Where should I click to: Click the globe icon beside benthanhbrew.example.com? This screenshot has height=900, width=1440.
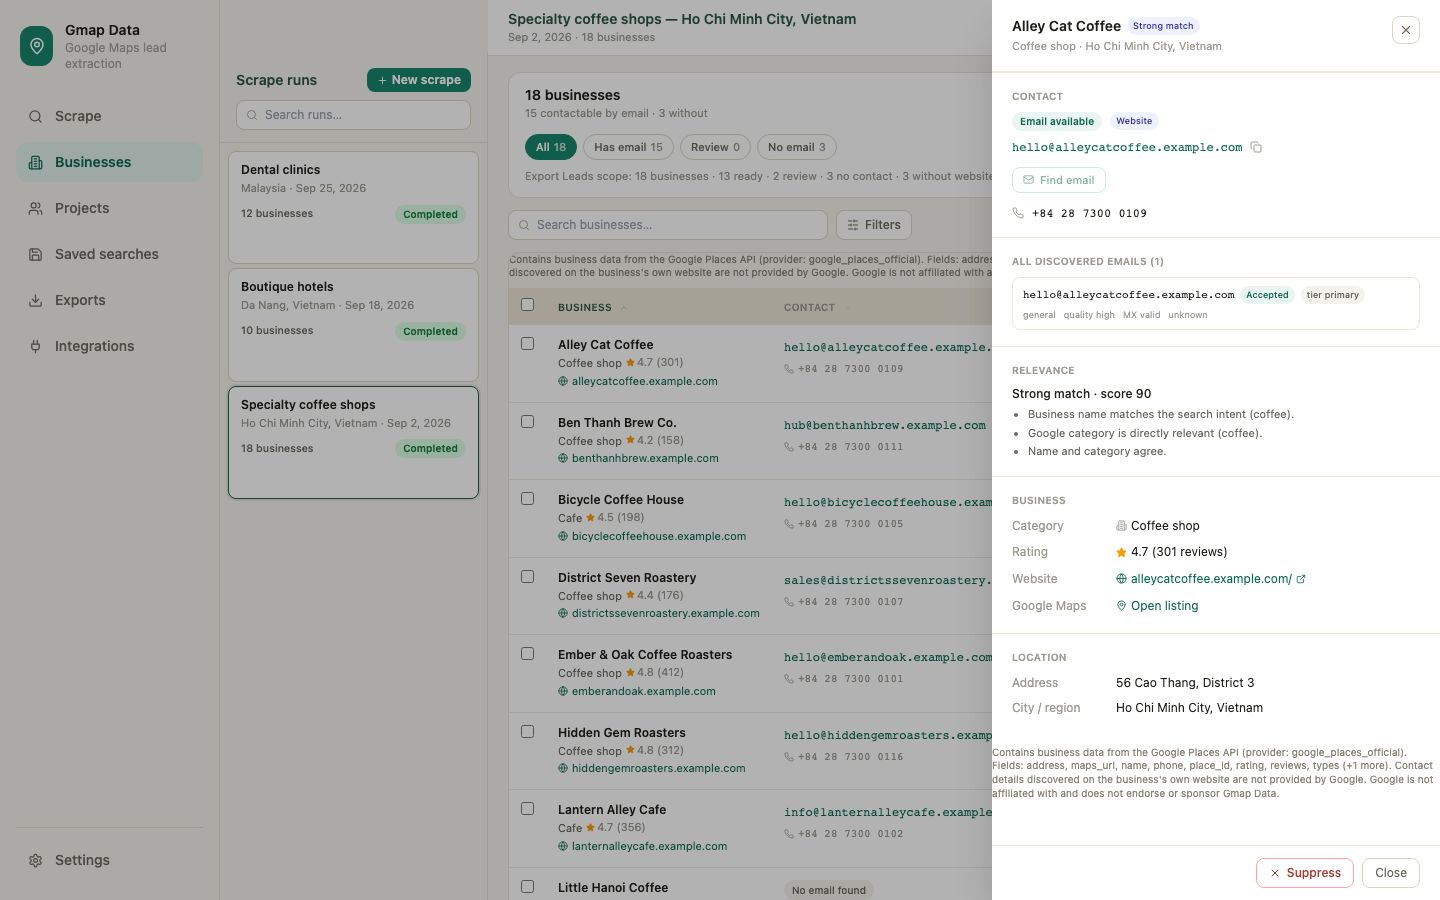[x=563, y=458]
